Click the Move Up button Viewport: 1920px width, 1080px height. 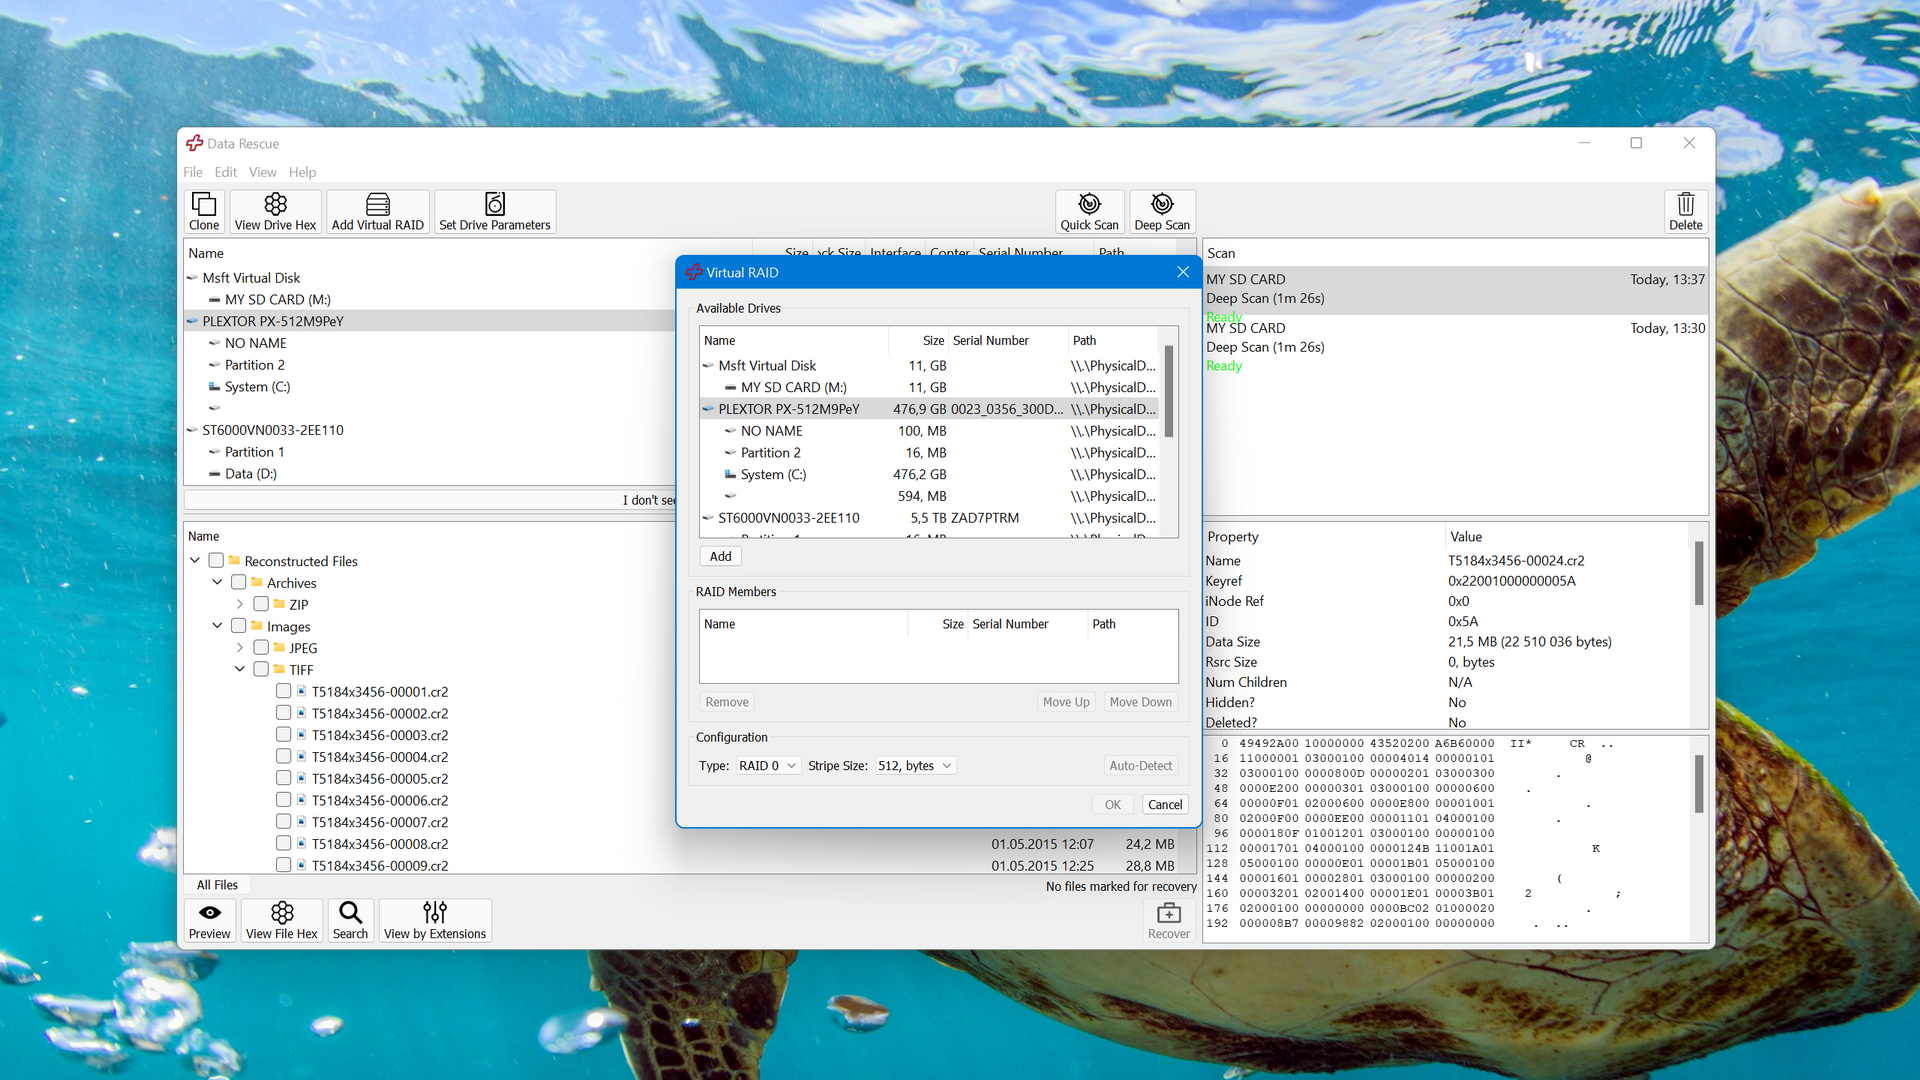pyautogui.click(x=1066, y=702)
